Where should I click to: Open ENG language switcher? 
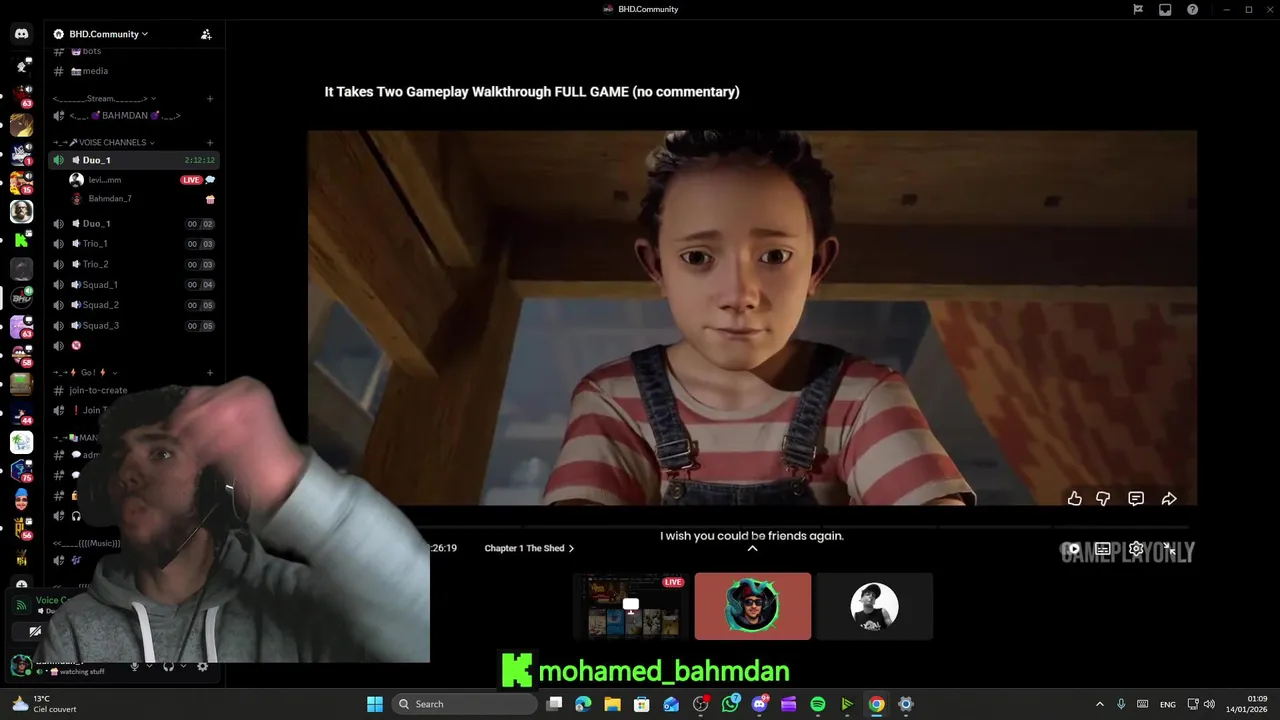(x=1167, y=704)
